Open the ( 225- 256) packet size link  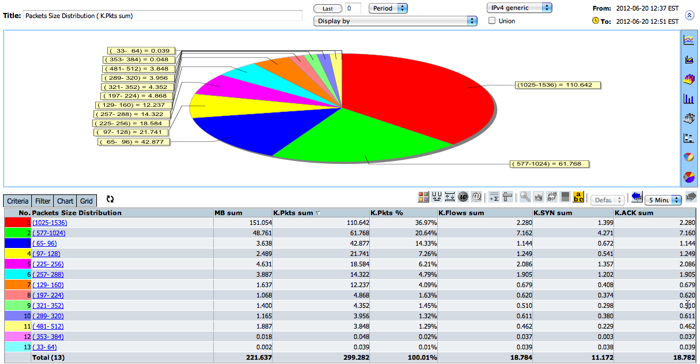(48, 264)
